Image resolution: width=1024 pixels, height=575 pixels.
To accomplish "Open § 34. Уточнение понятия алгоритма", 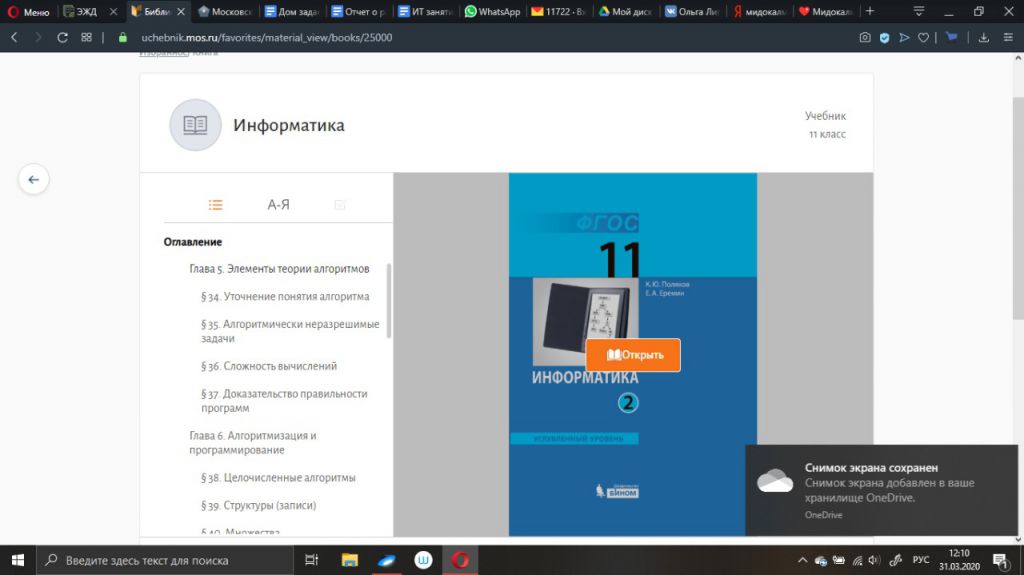I will coord(285,297).
